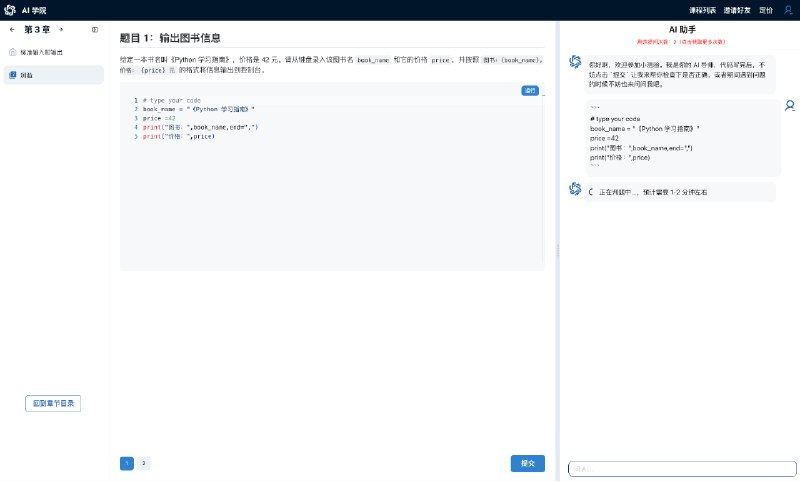Viewport: 800px width, 482px height.
Task: Click inline code 'book_name' in problem description
Action: coord(373,60)
